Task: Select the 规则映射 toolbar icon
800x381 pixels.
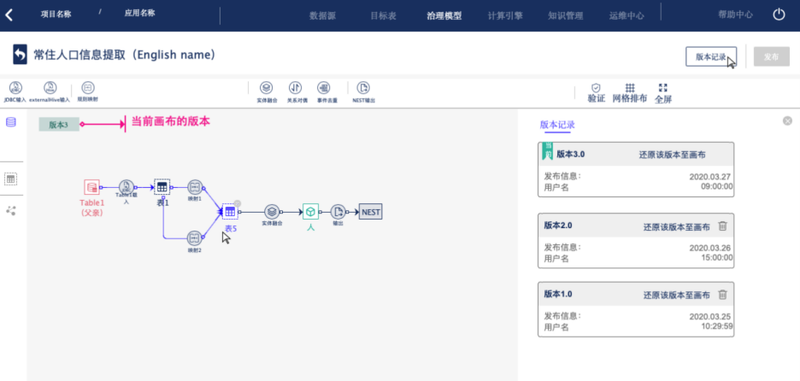Action: (88, 88)
